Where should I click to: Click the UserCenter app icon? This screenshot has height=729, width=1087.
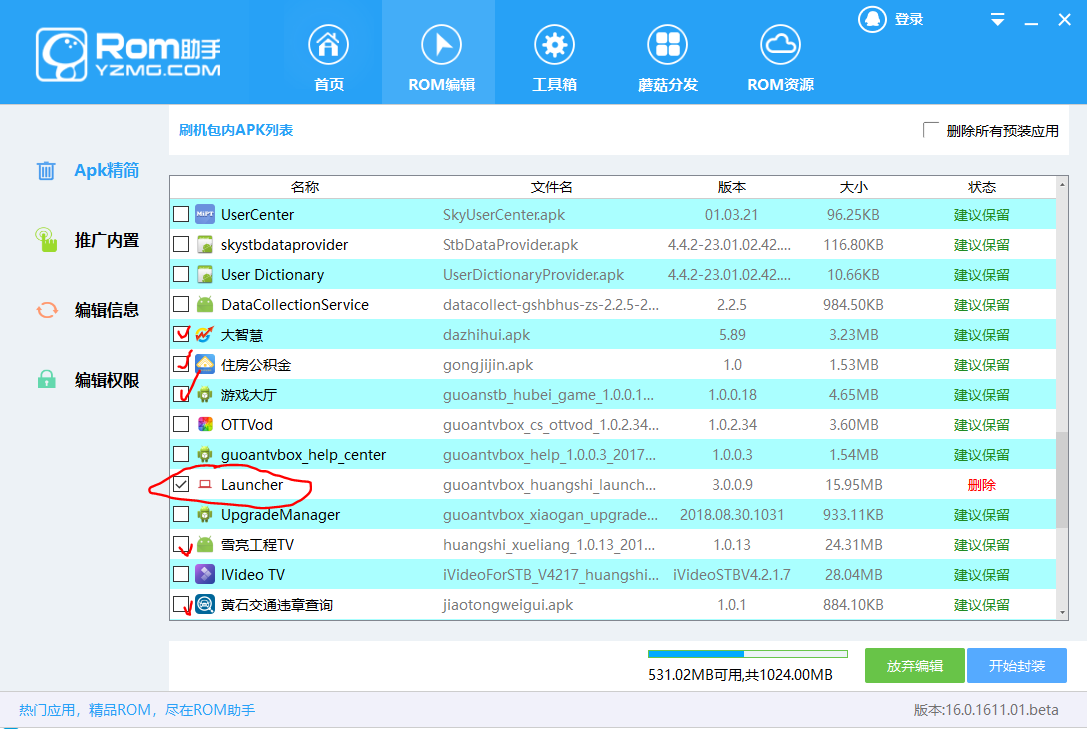click(x=205, y=214)
